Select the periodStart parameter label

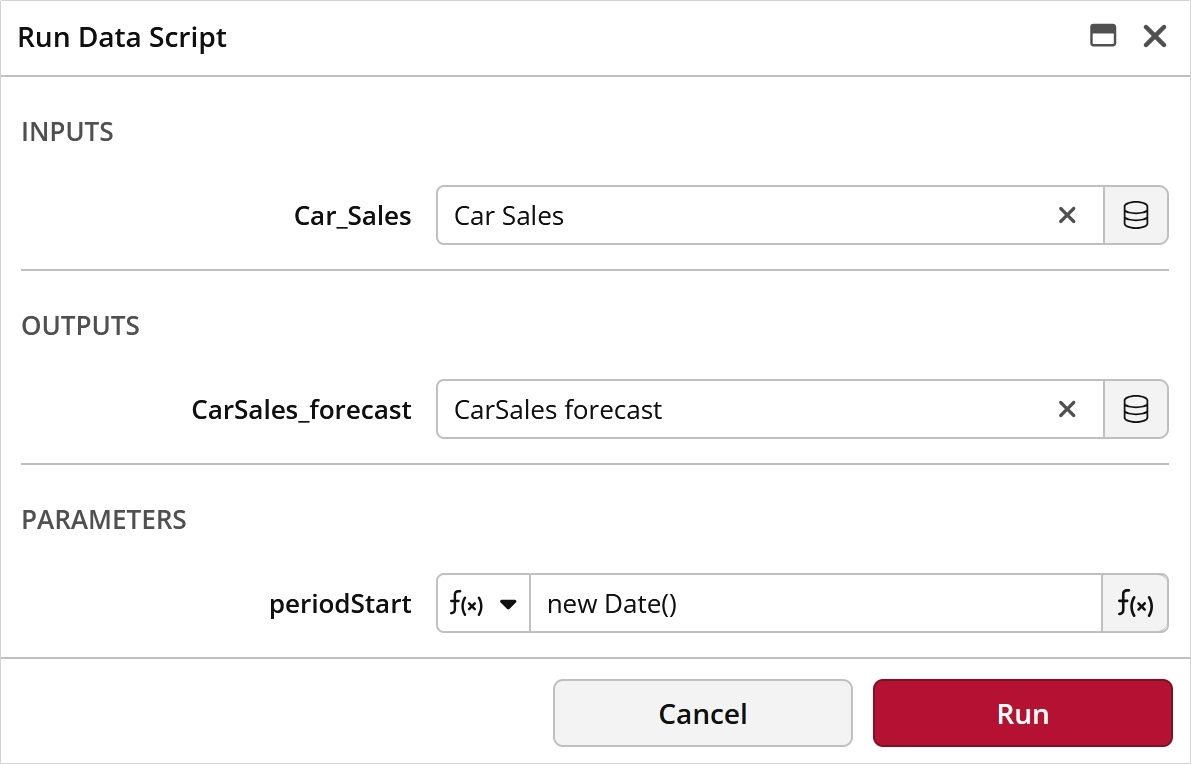(340, 605)
